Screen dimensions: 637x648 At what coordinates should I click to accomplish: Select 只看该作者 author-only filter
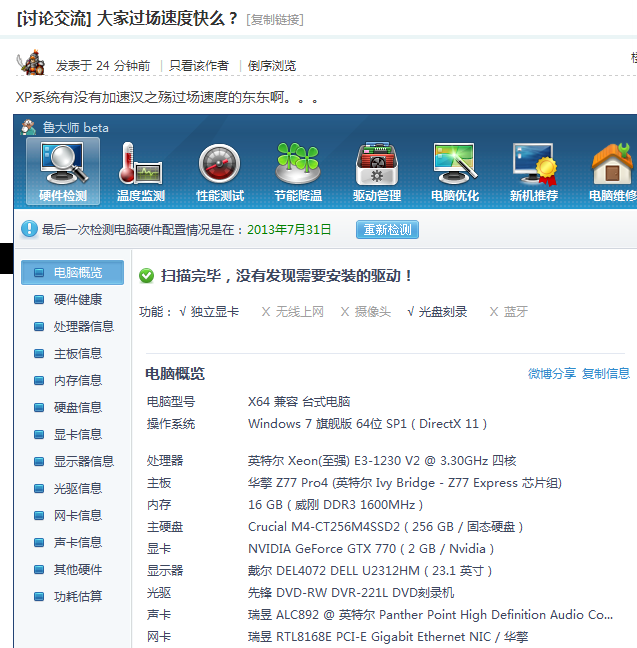(198, 66)
